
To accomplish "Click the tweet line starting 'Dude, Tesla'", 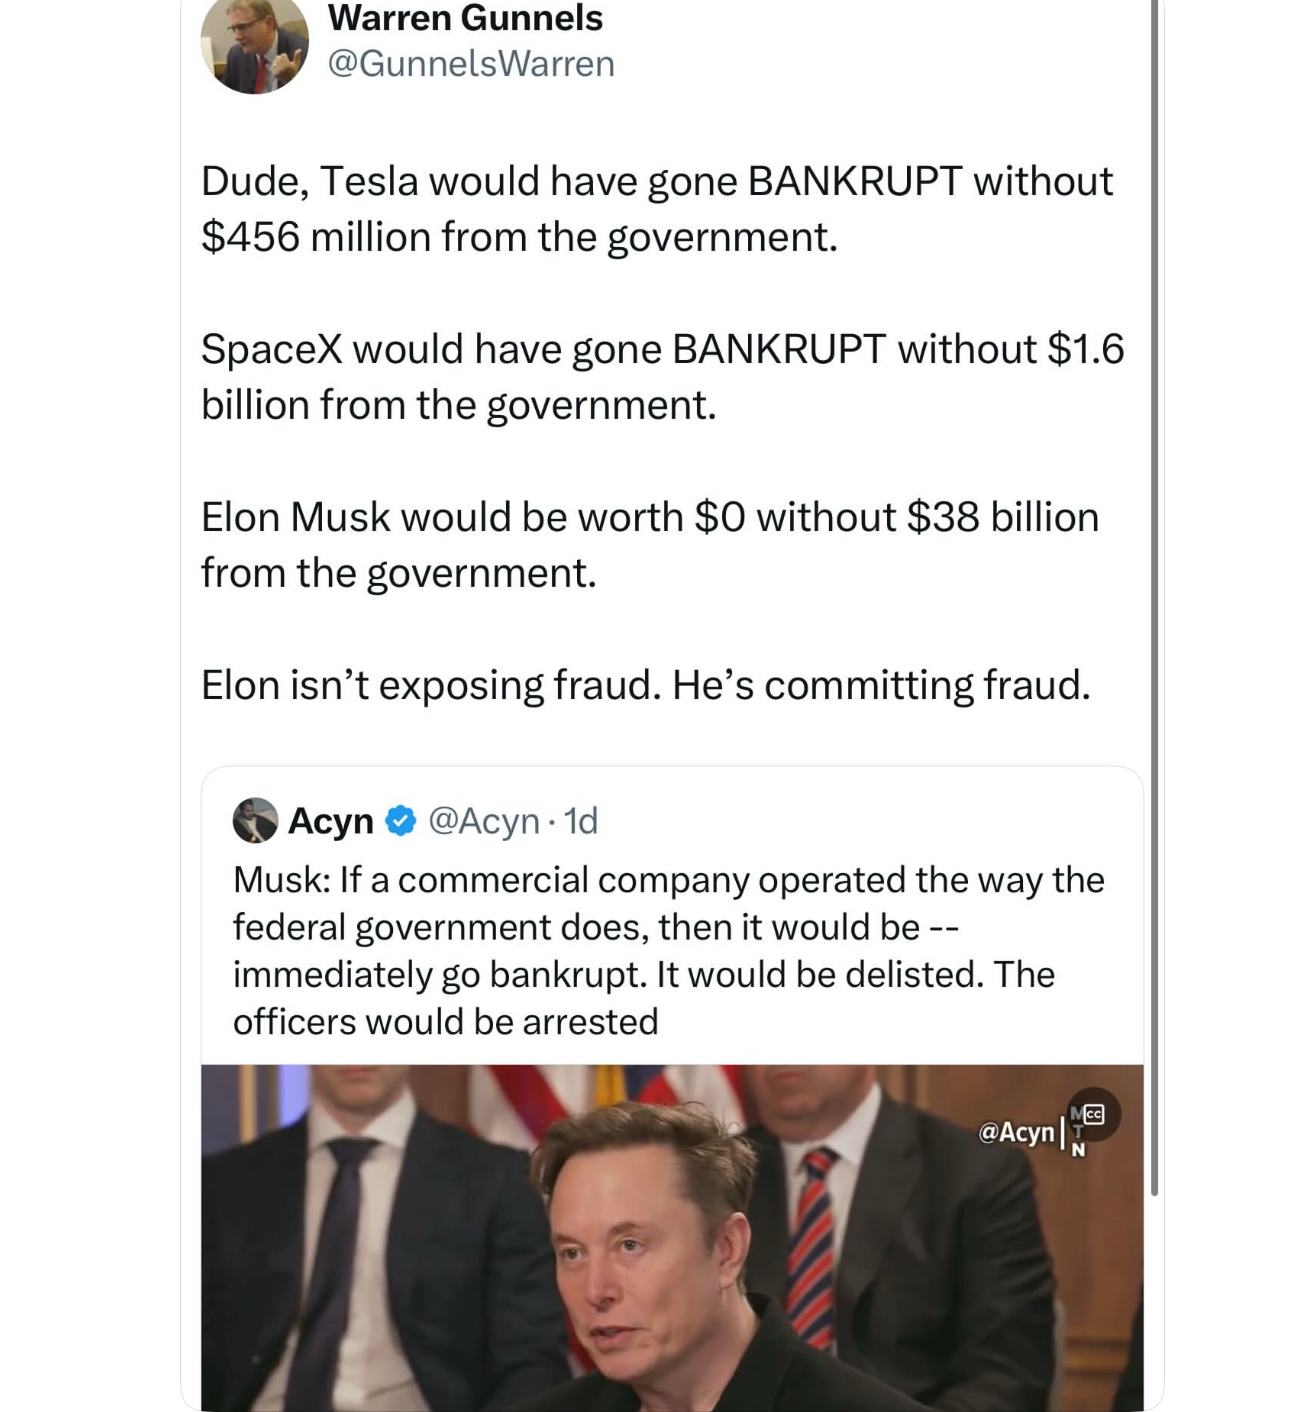I will pyautogui.click(x=656, y=181).
